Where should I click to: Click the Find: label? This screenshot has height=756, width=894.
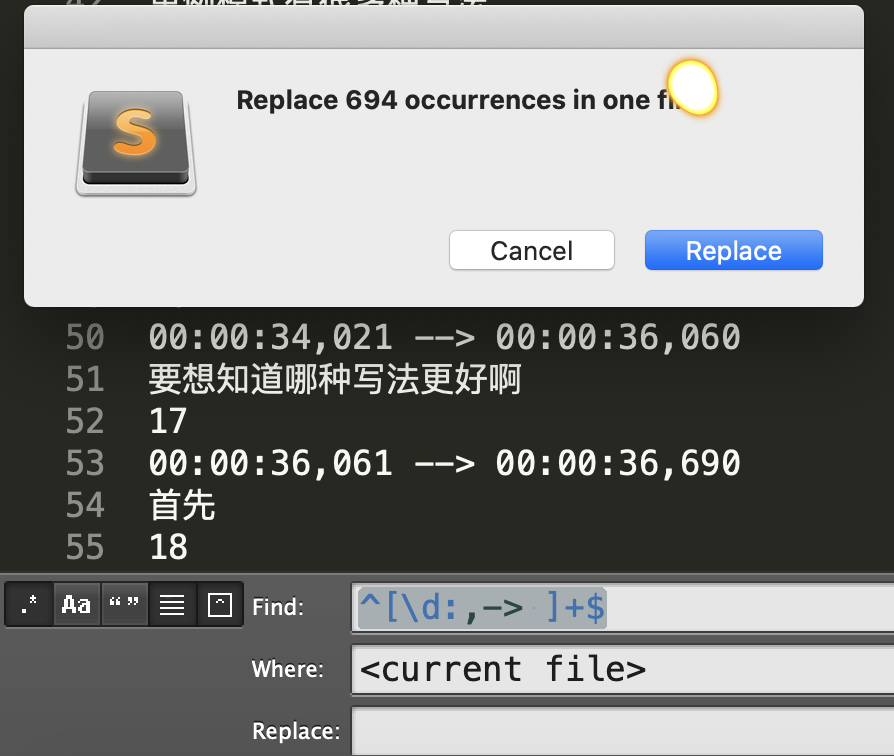click(277, 607)
